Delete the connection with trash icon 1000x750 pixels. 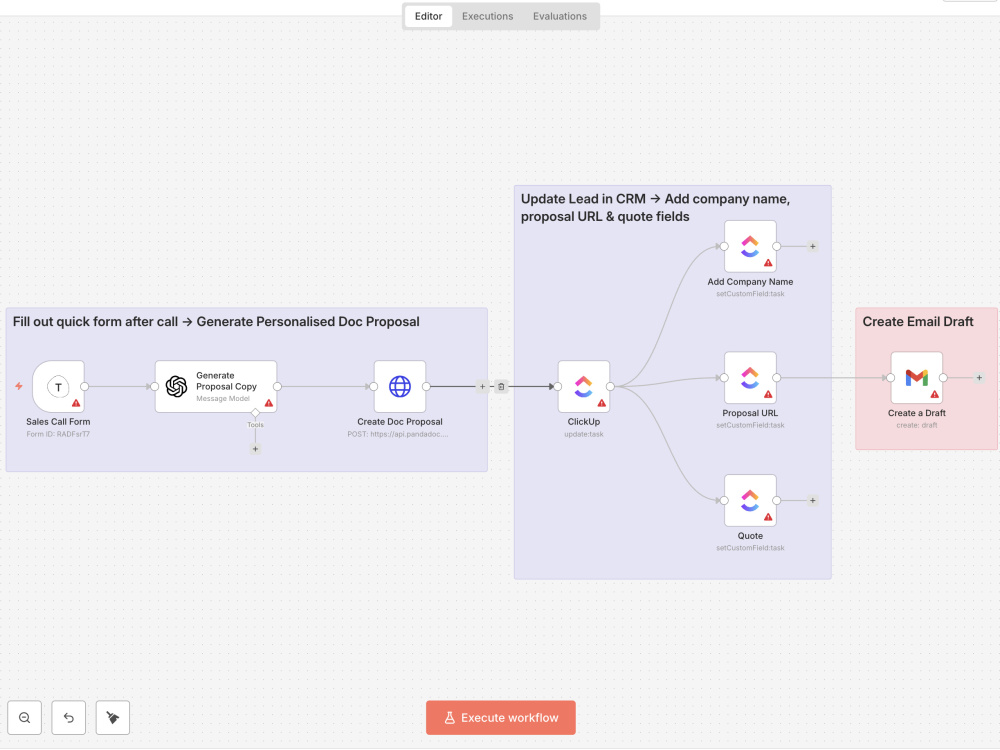[501, 386]
